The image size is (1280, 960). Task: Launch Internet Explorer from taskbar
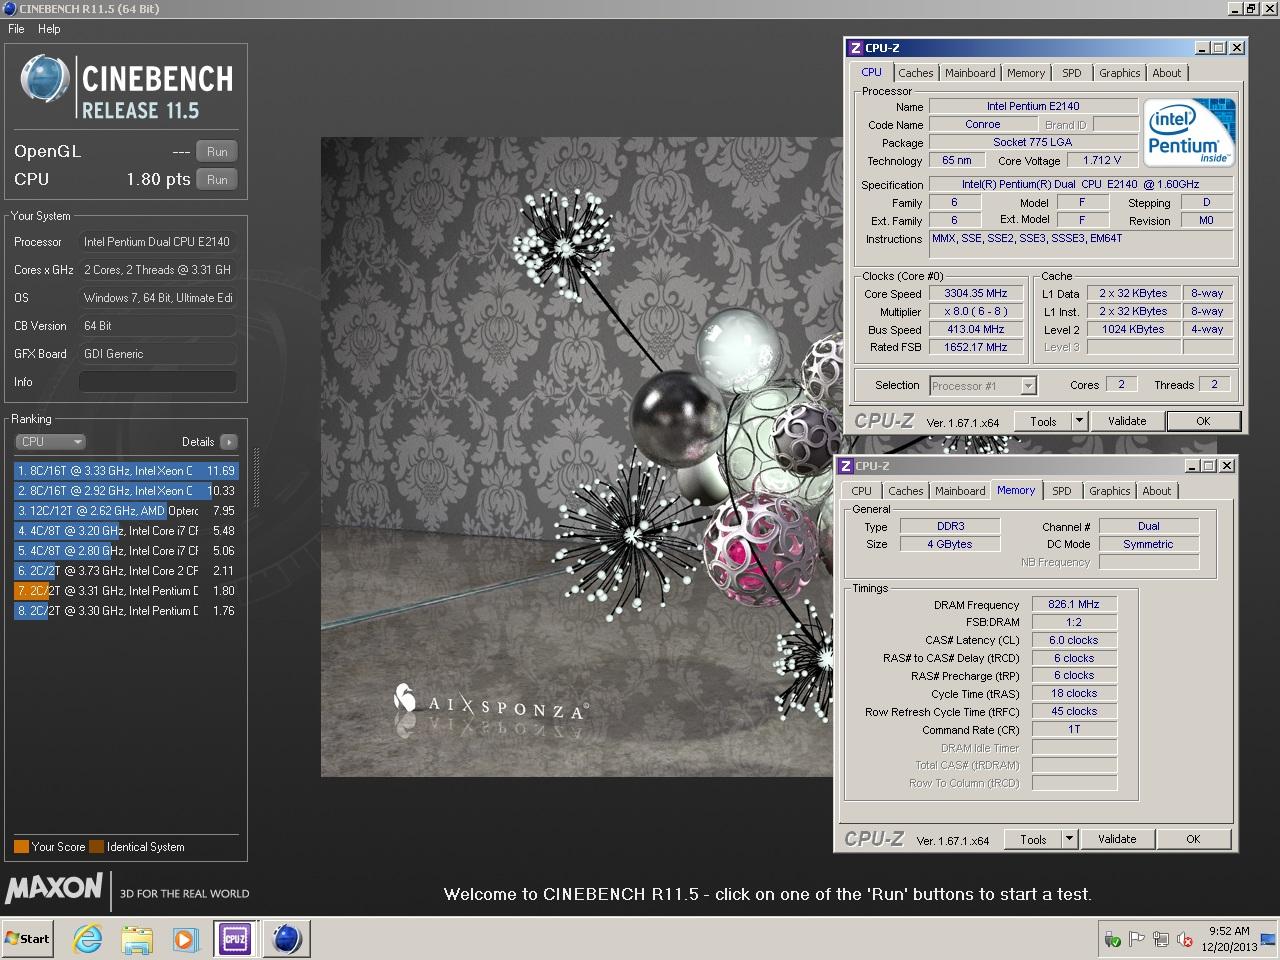coord(88,939)
